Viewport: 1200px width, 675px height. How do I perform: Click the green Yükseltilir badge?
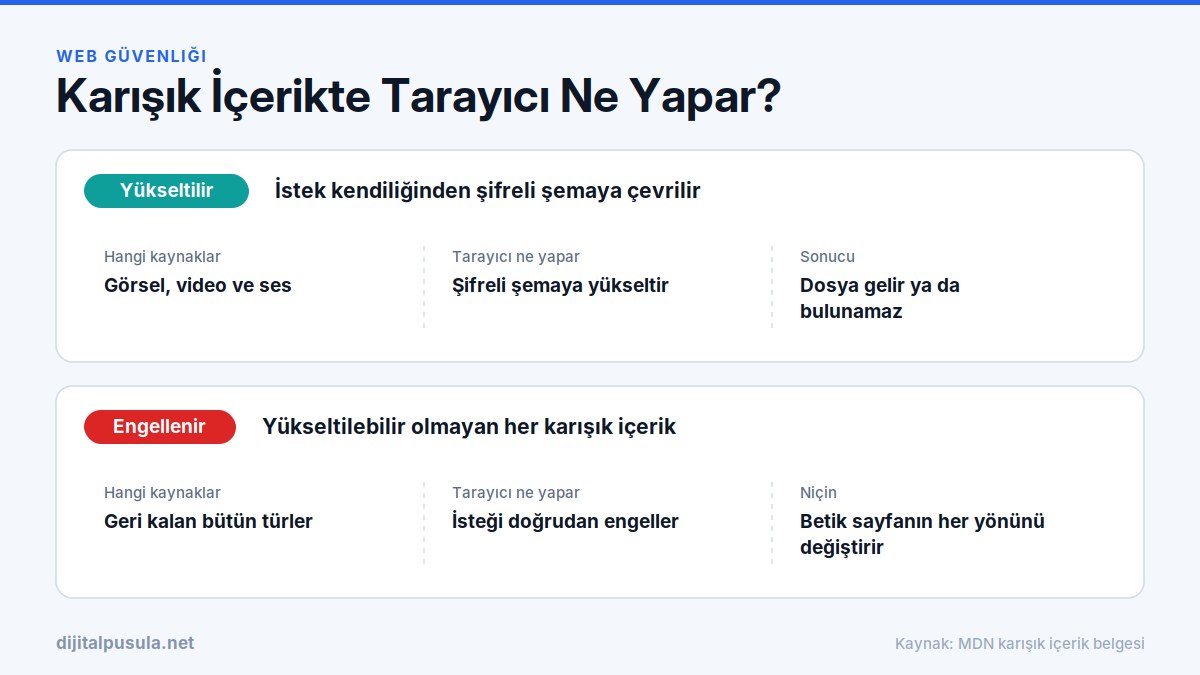tap(166, 191)
